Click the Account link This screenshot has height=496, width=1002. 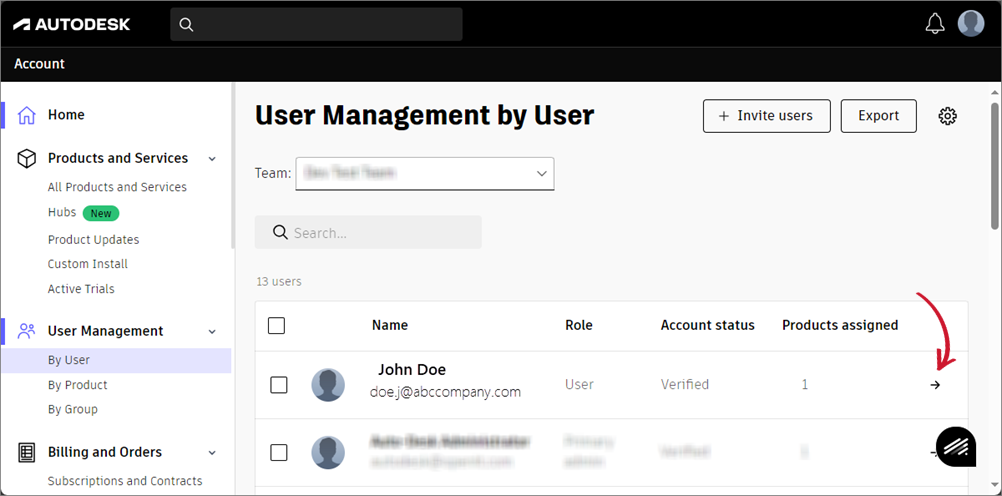click(40, 64)
